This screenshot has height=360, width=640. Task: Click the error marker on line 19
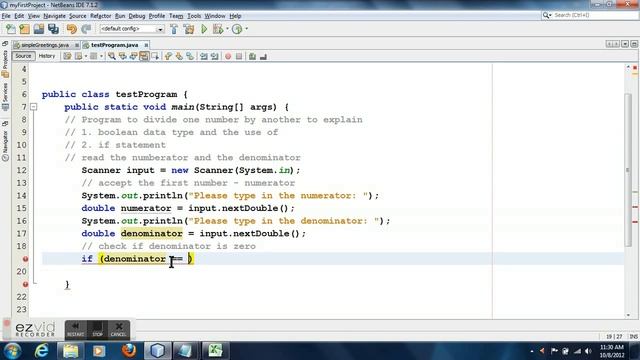[25, 259]
